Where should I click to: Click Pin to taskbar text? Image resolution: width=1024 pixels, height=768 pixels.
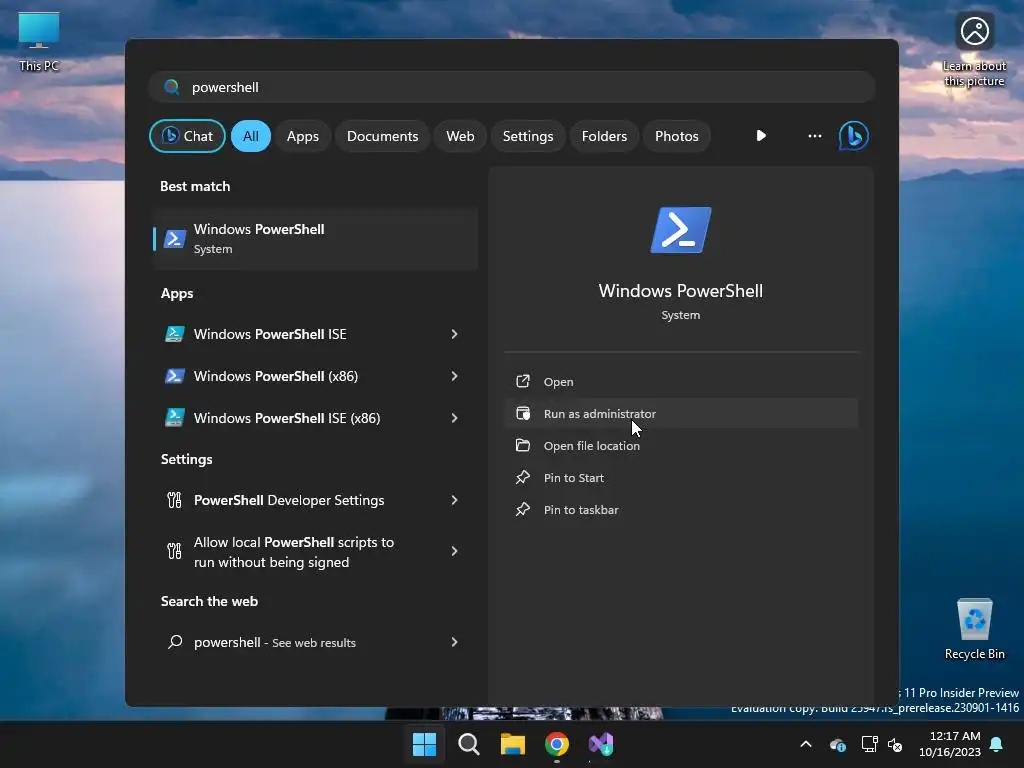click(581, 510)
